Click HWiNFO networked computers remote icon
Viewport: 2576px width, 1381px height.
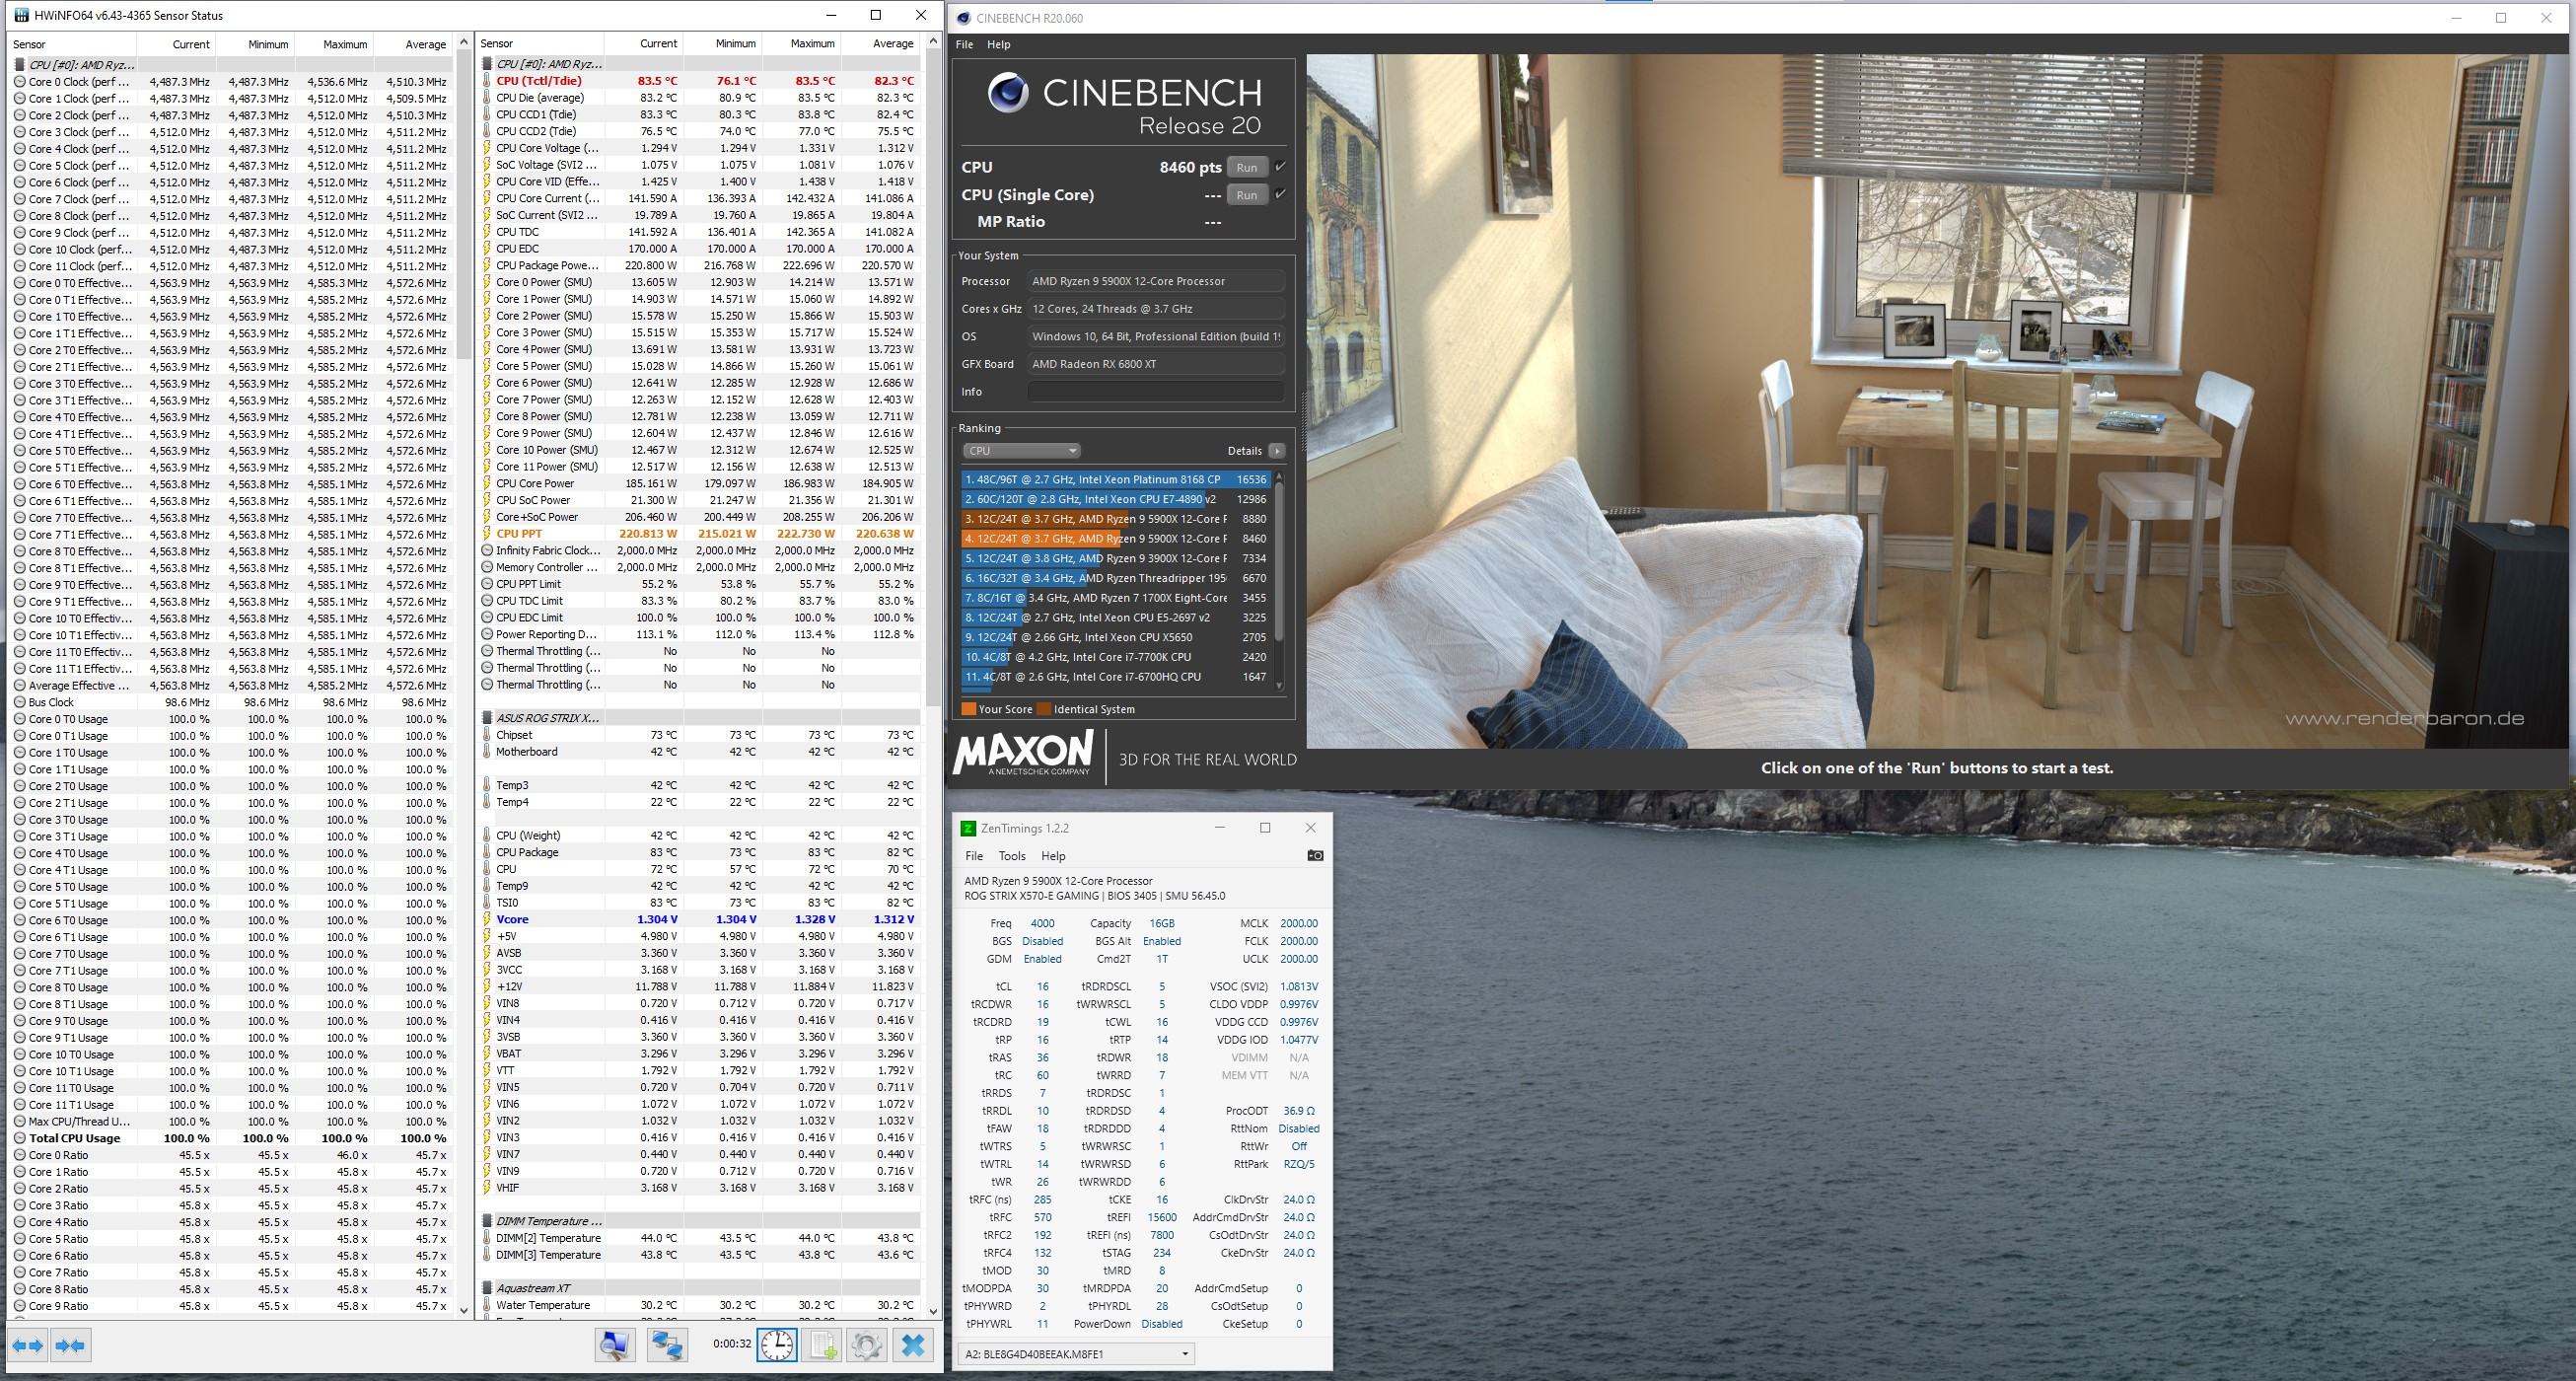667,1345
